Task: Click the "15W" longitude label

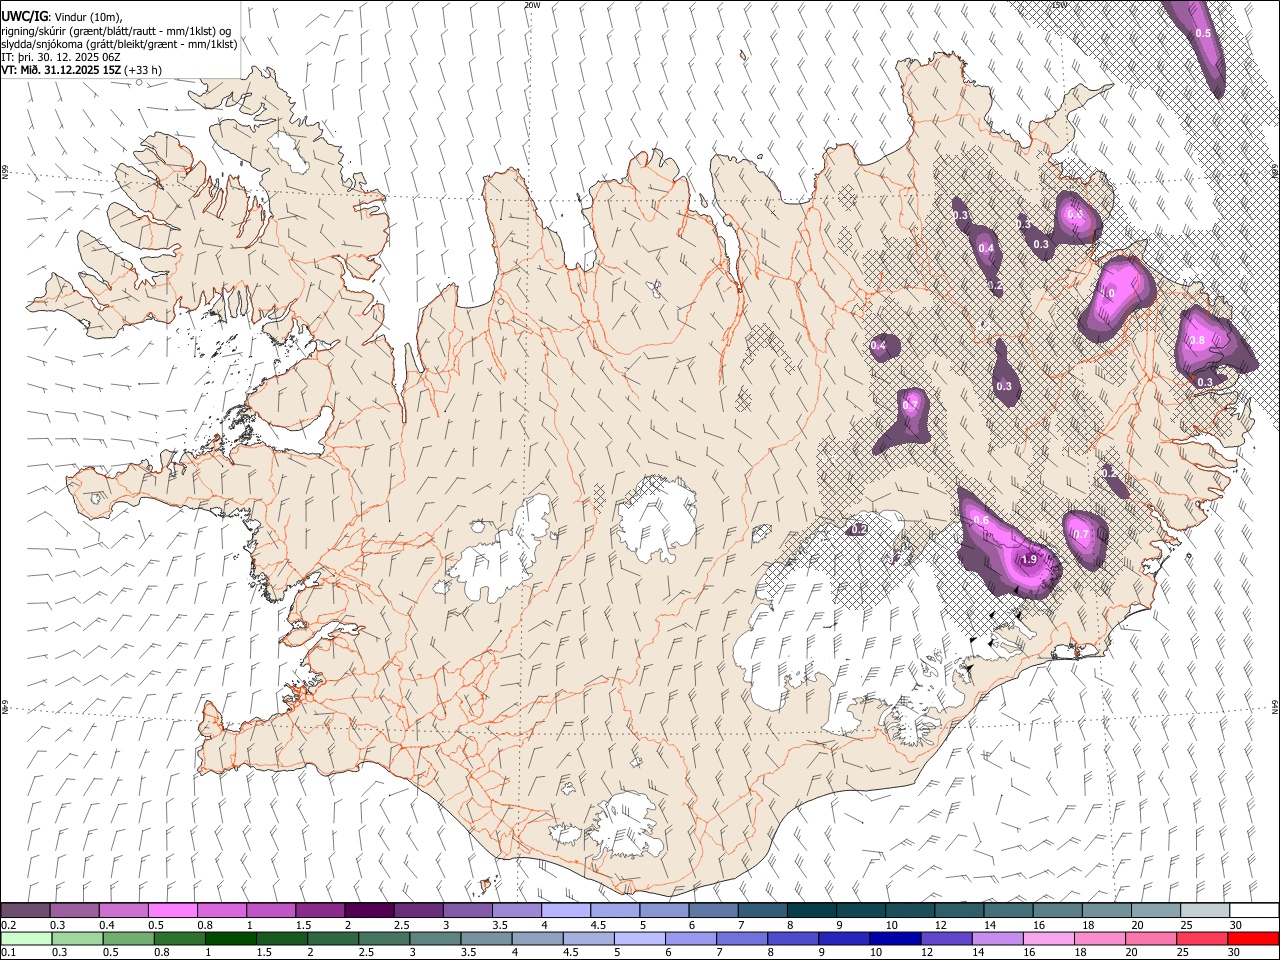Action: point(1059,5)
